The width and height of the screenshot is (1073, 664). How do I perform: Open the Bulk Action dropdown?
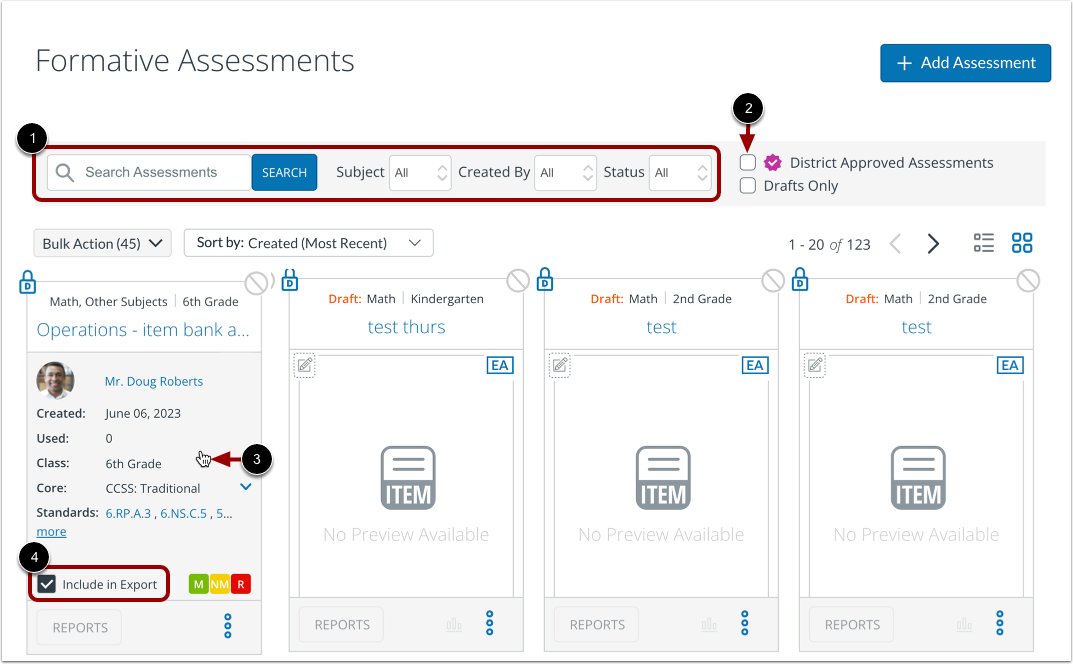tap(102, 242)
